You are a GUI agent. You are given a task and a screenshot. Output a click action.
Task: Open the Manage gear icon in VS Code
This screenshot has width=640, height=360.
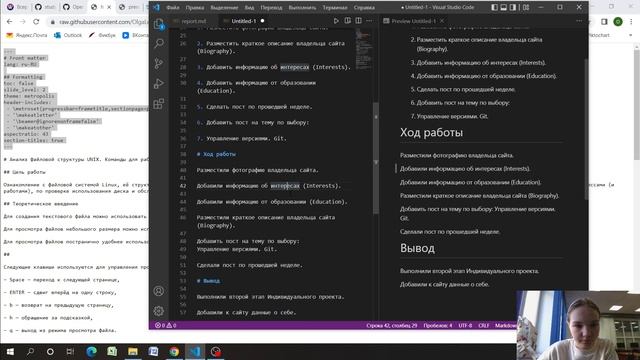(x=159, y=311)
